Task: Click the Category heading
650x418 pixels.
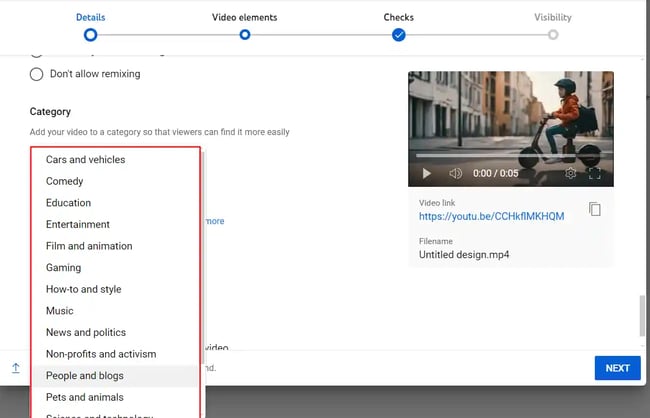Action: point(50,112)
